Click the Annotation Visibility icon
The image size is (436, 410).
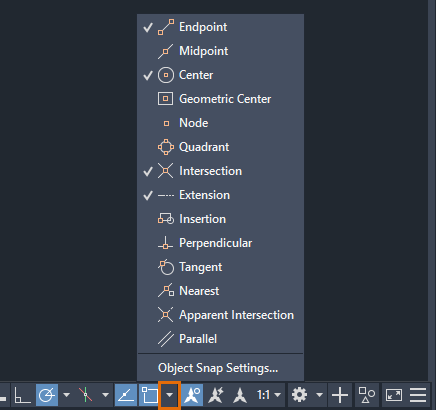tap(192, 395)
